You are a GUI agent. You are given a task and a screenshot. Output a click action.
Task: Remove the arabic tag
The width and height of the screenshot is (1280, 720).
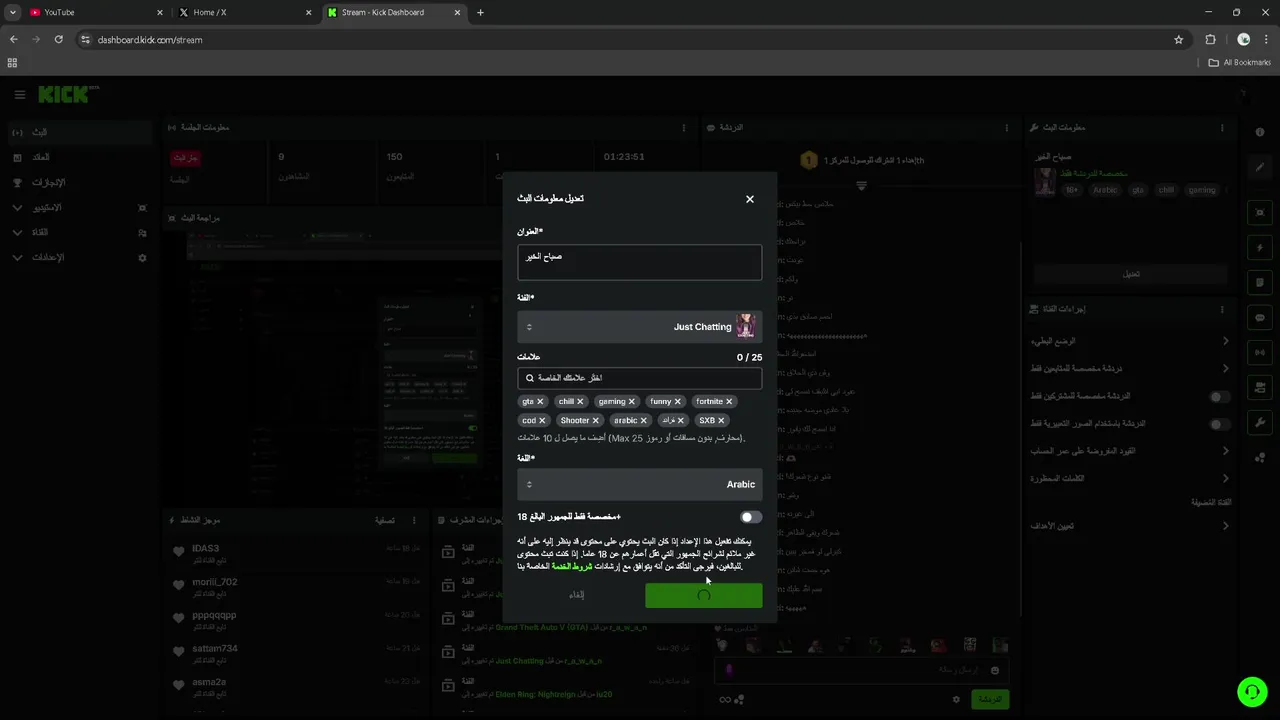coord(643,421)
